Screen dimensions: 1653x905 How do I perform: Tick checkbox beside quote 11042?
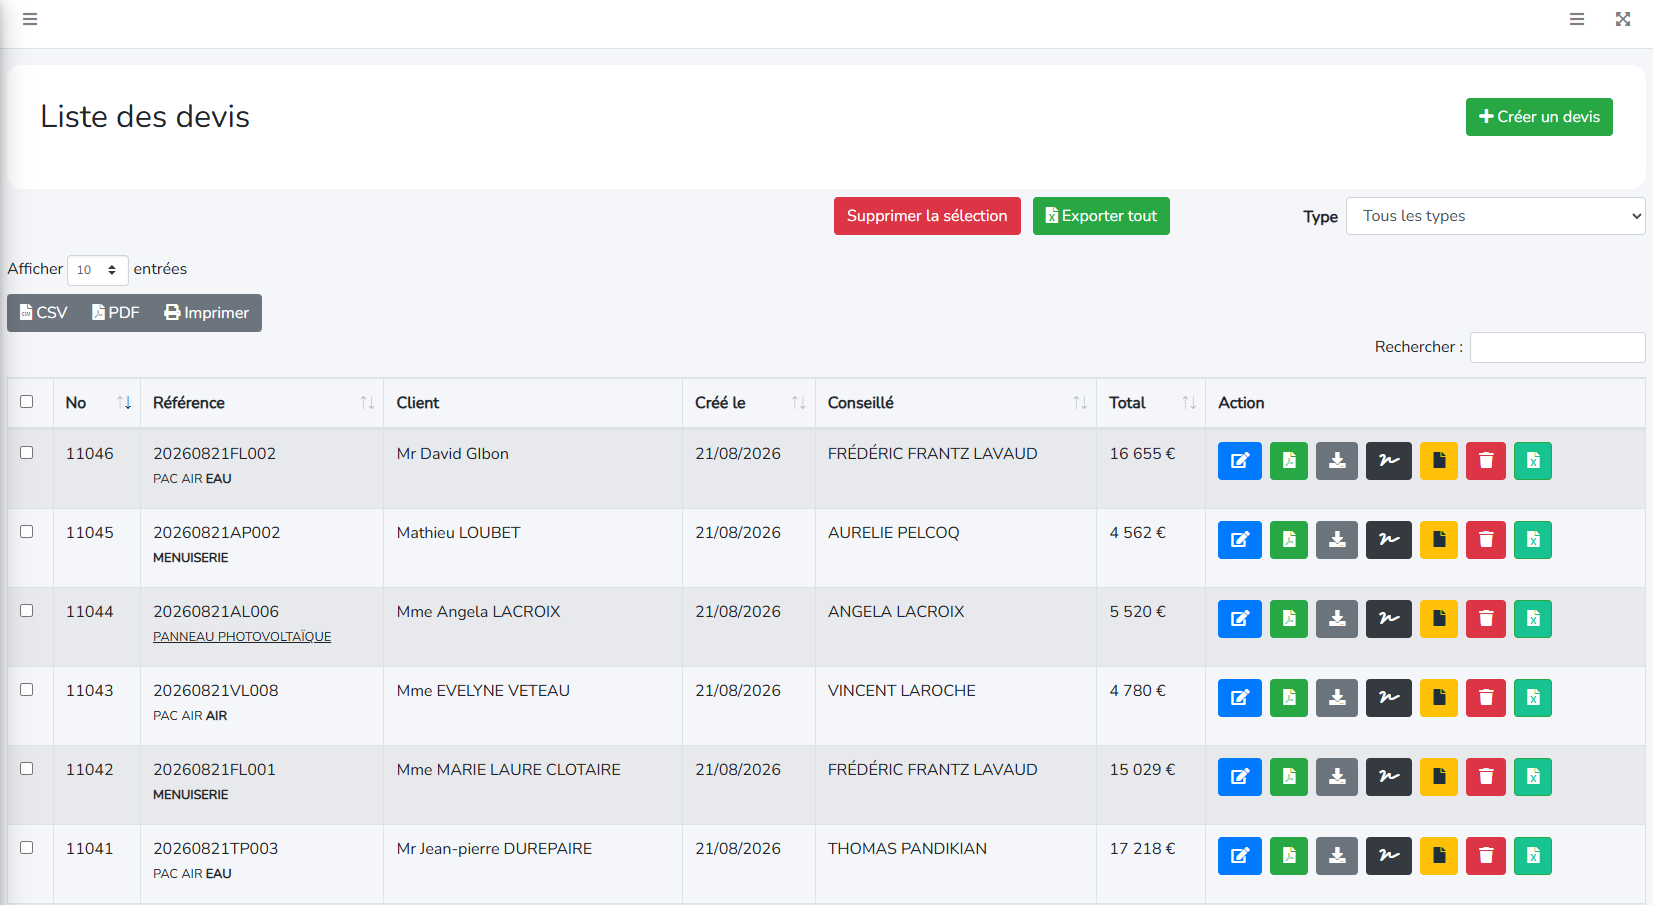tap(27, 769)
